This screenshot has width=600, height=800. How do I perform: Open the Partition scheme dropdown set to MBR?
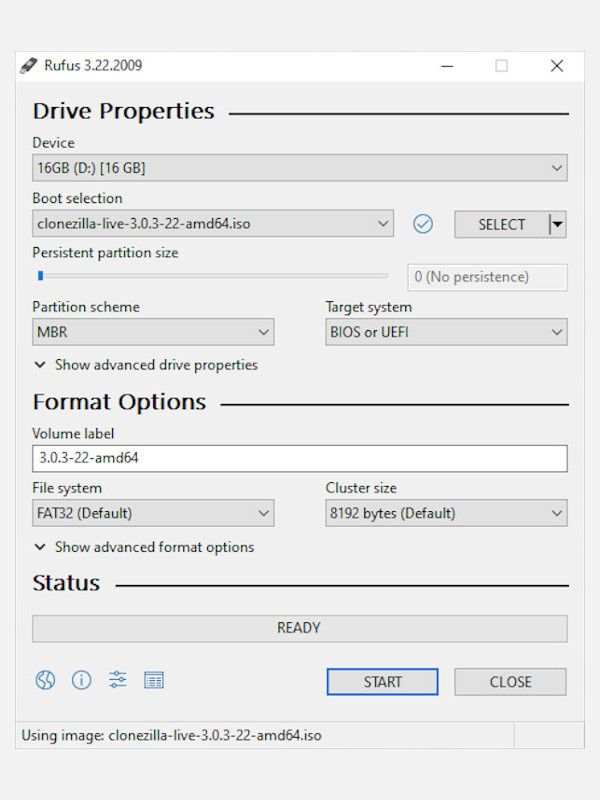[153, 332]
